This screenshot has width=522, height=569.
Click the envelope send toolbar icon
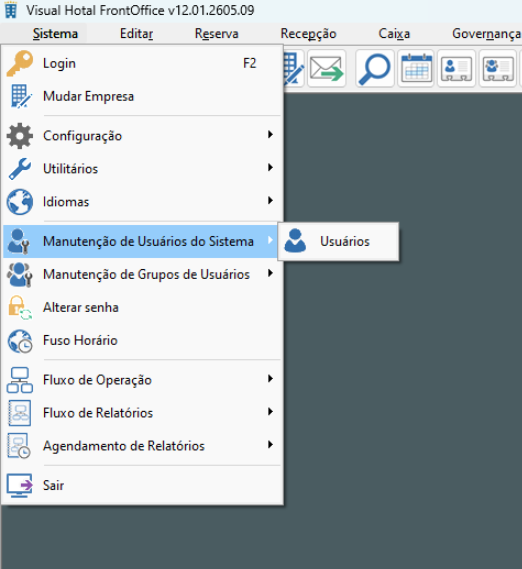[x=326, y=69]
